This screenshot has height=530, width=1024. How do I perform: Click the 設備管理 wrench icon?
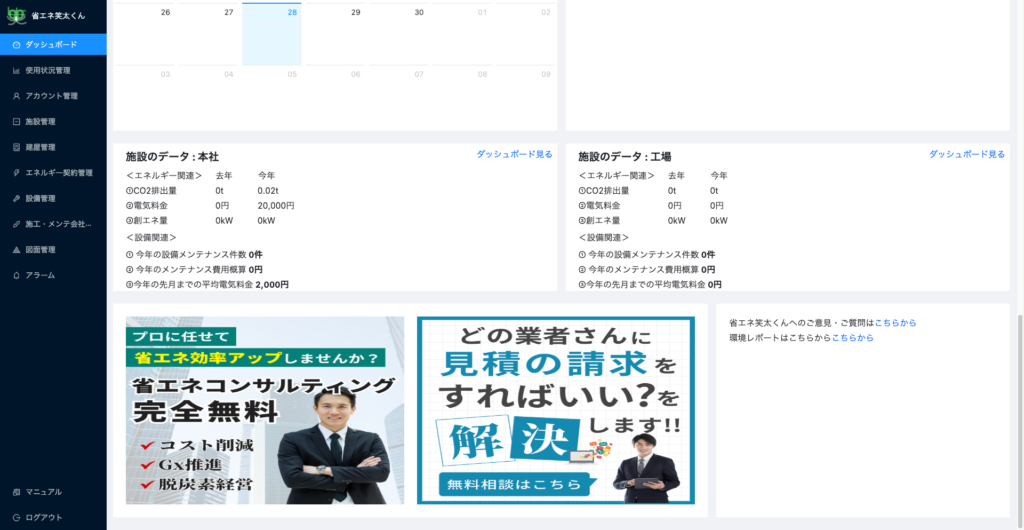(16, 198)
